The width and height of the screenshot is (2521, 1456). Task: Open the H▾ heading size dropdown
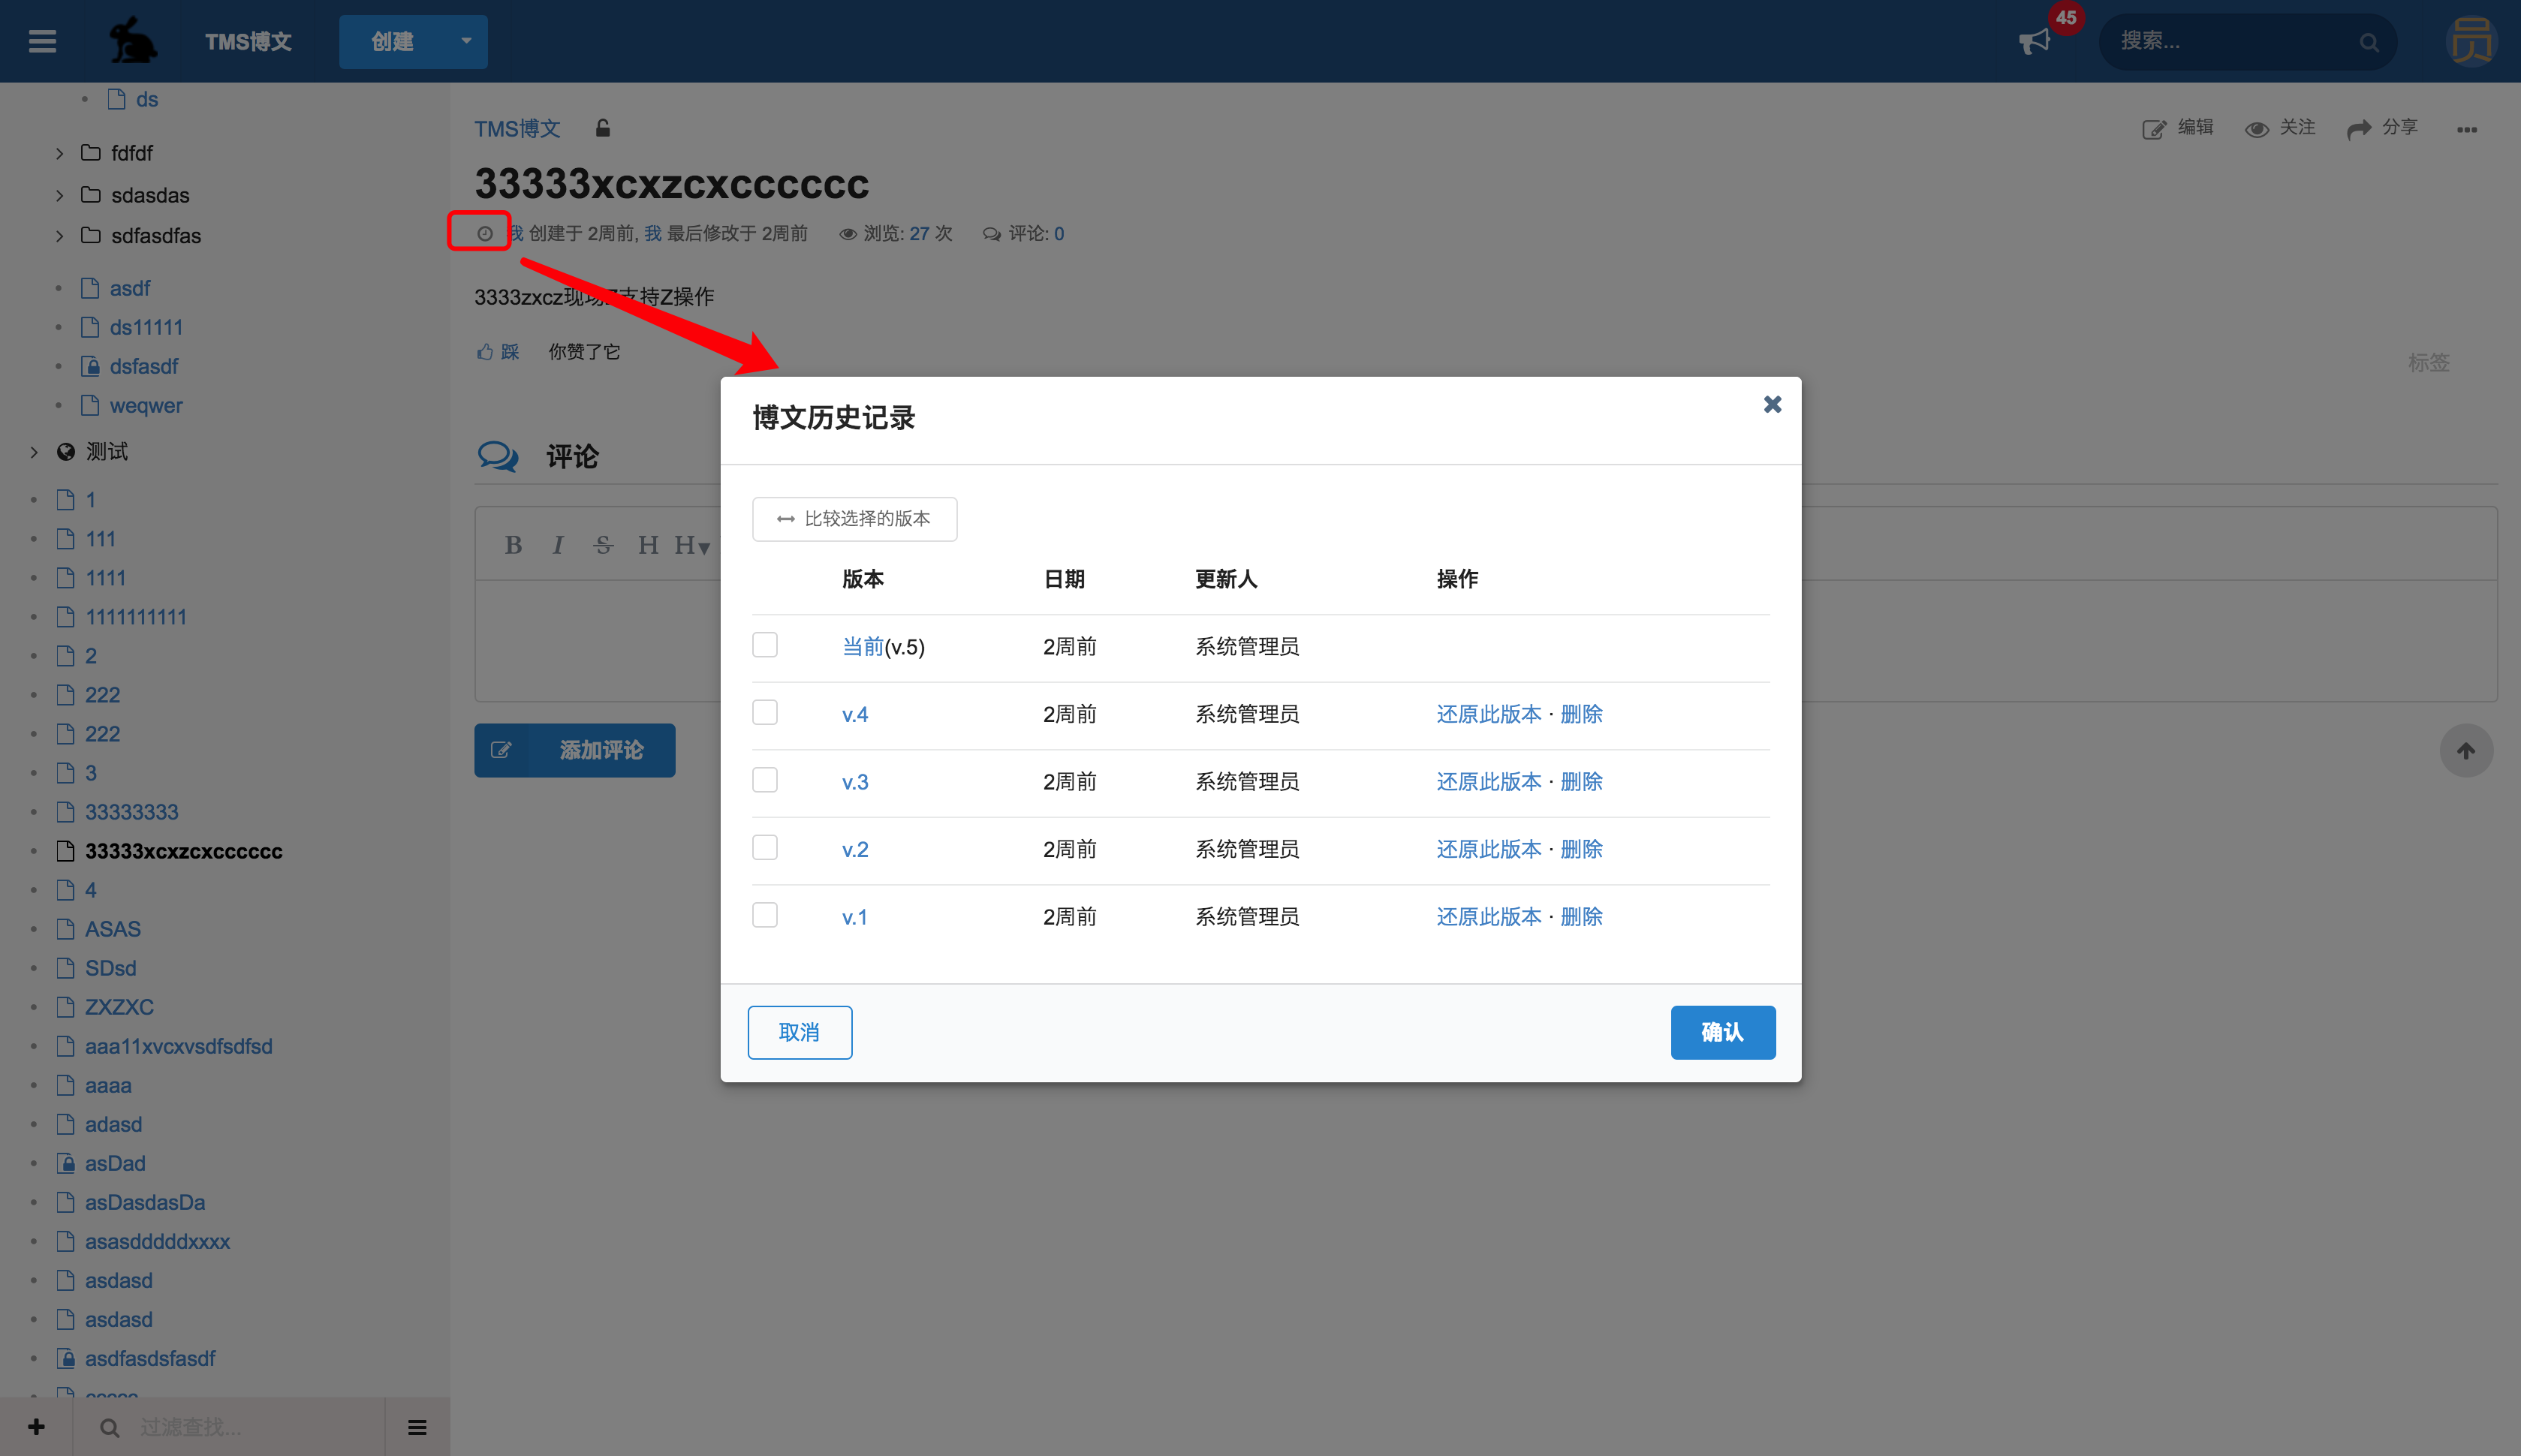point(692,545)
